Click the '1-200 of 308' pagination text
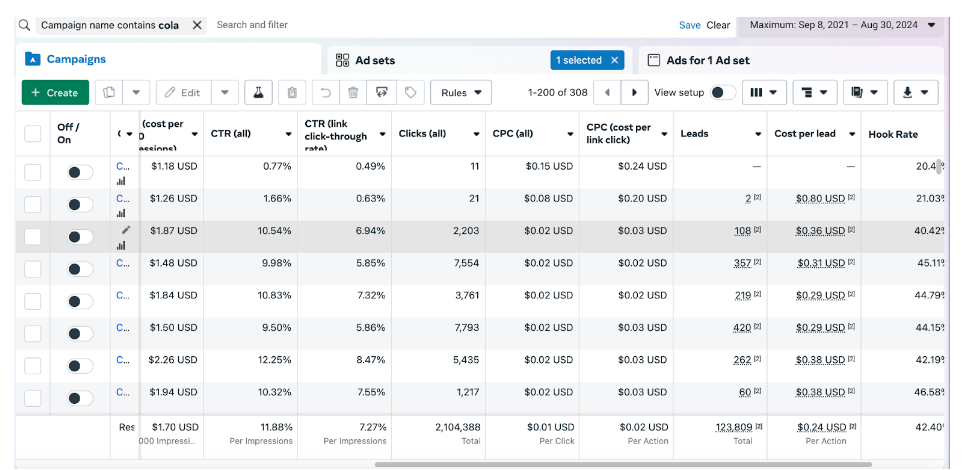This screenshot has height=470, width=962. click(558, 93)
